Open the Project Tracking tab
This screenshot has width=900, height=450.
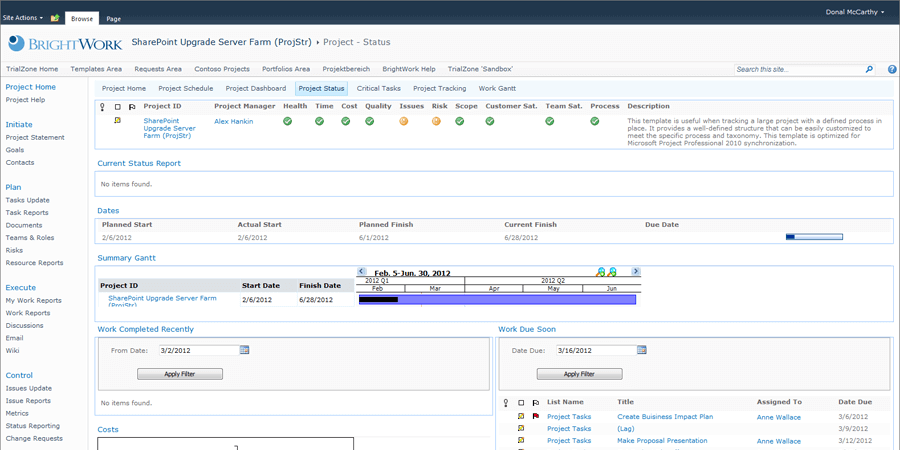tap(440, 88)
